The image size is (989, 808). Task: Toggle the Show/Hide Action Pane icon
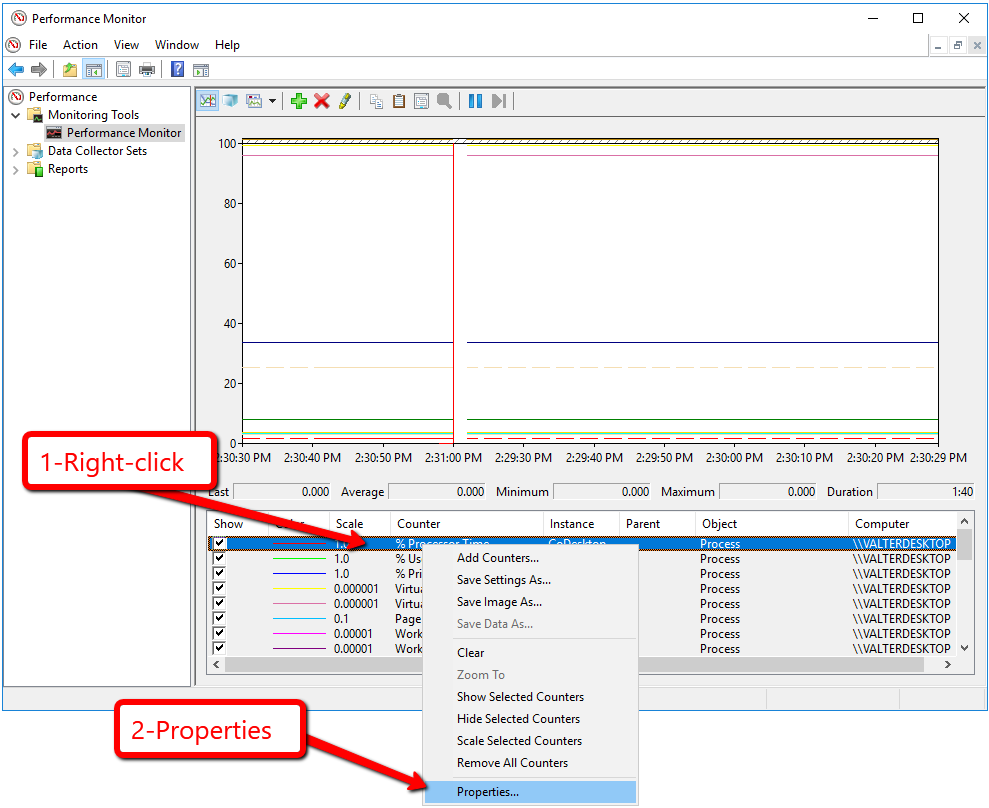point(201,70)
